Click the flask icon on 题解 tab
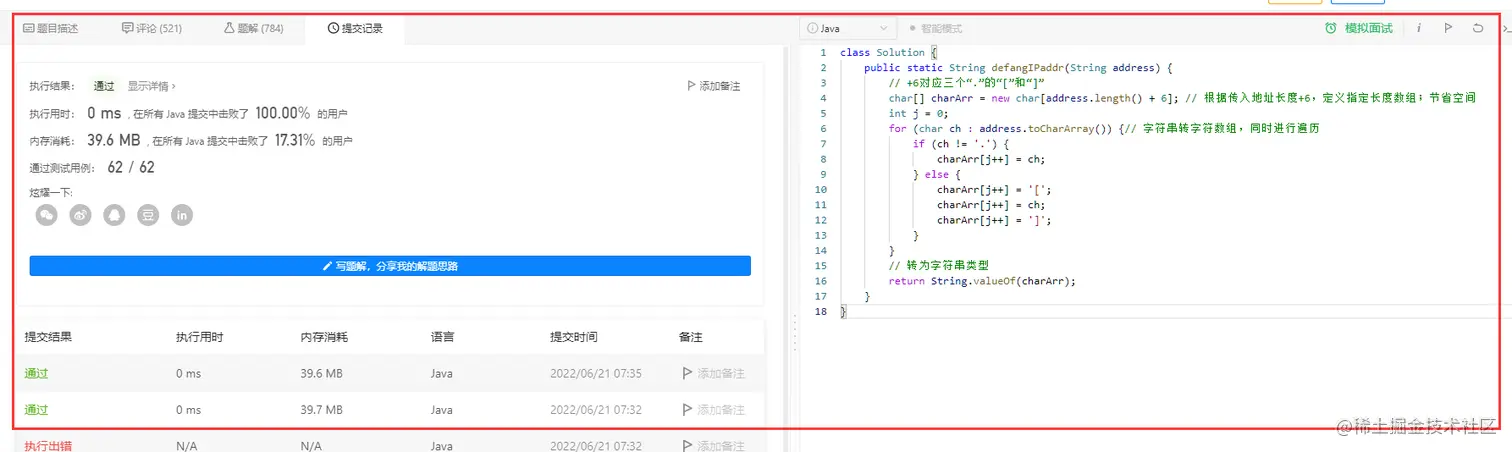This screenshot has width=1512, height=452. [230, 29]
